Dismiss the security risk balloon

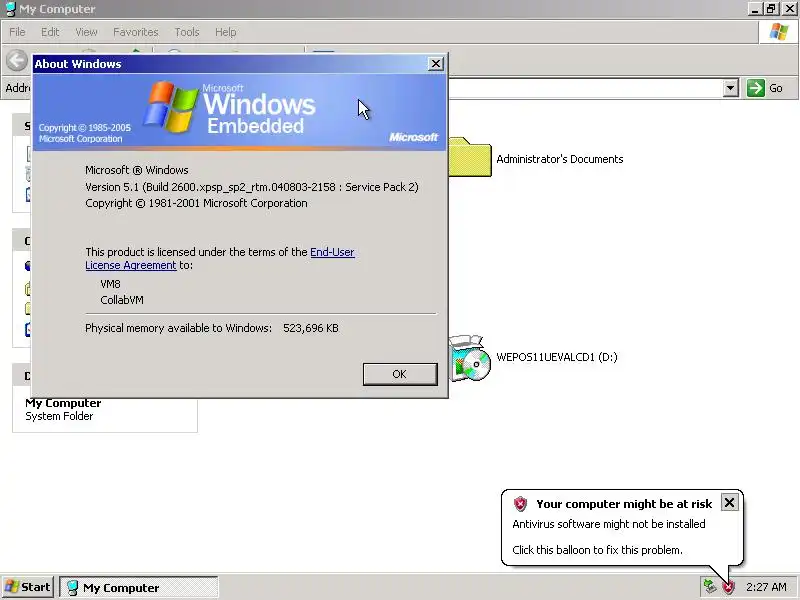729,503
